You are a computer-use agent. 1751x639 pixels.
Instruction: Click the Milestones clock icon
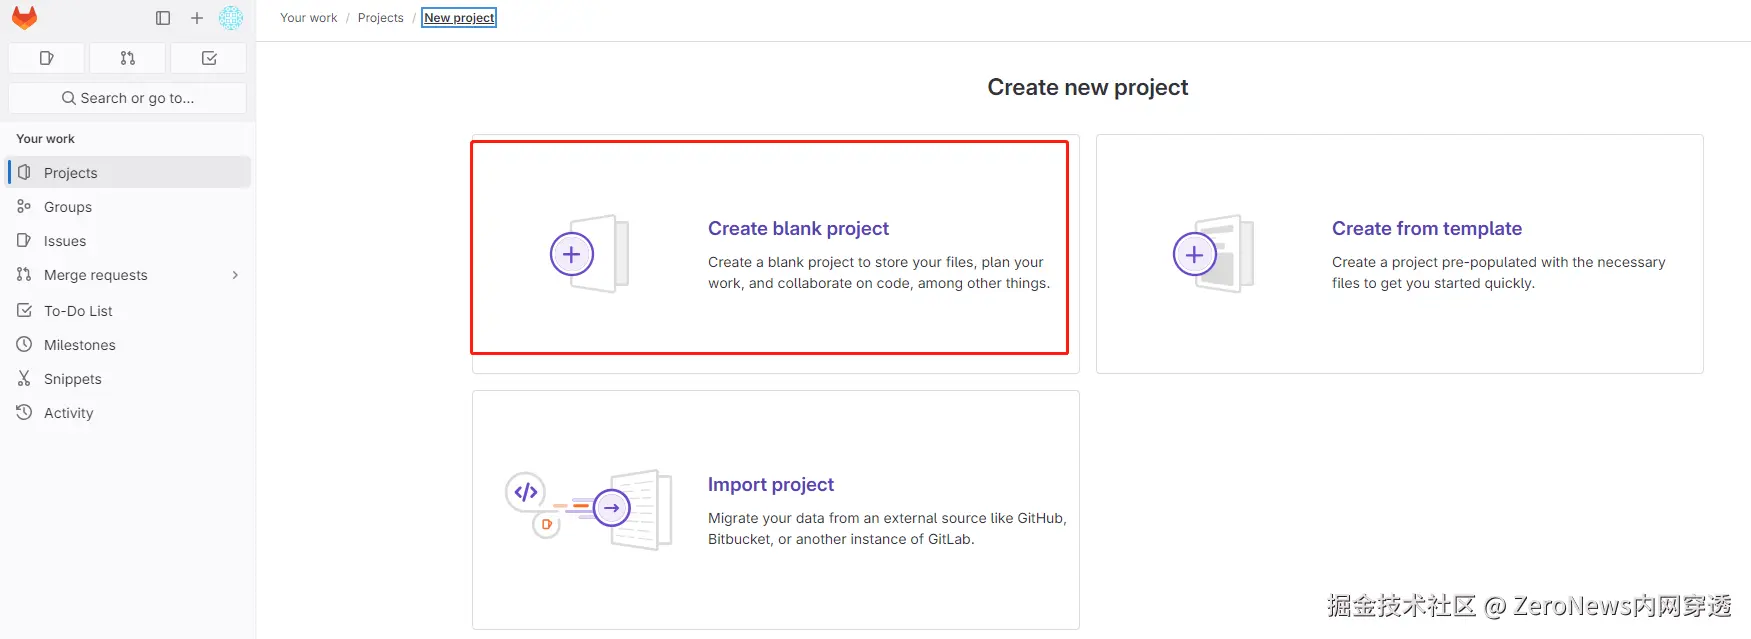pyautogui.click(x=24, y=345)
